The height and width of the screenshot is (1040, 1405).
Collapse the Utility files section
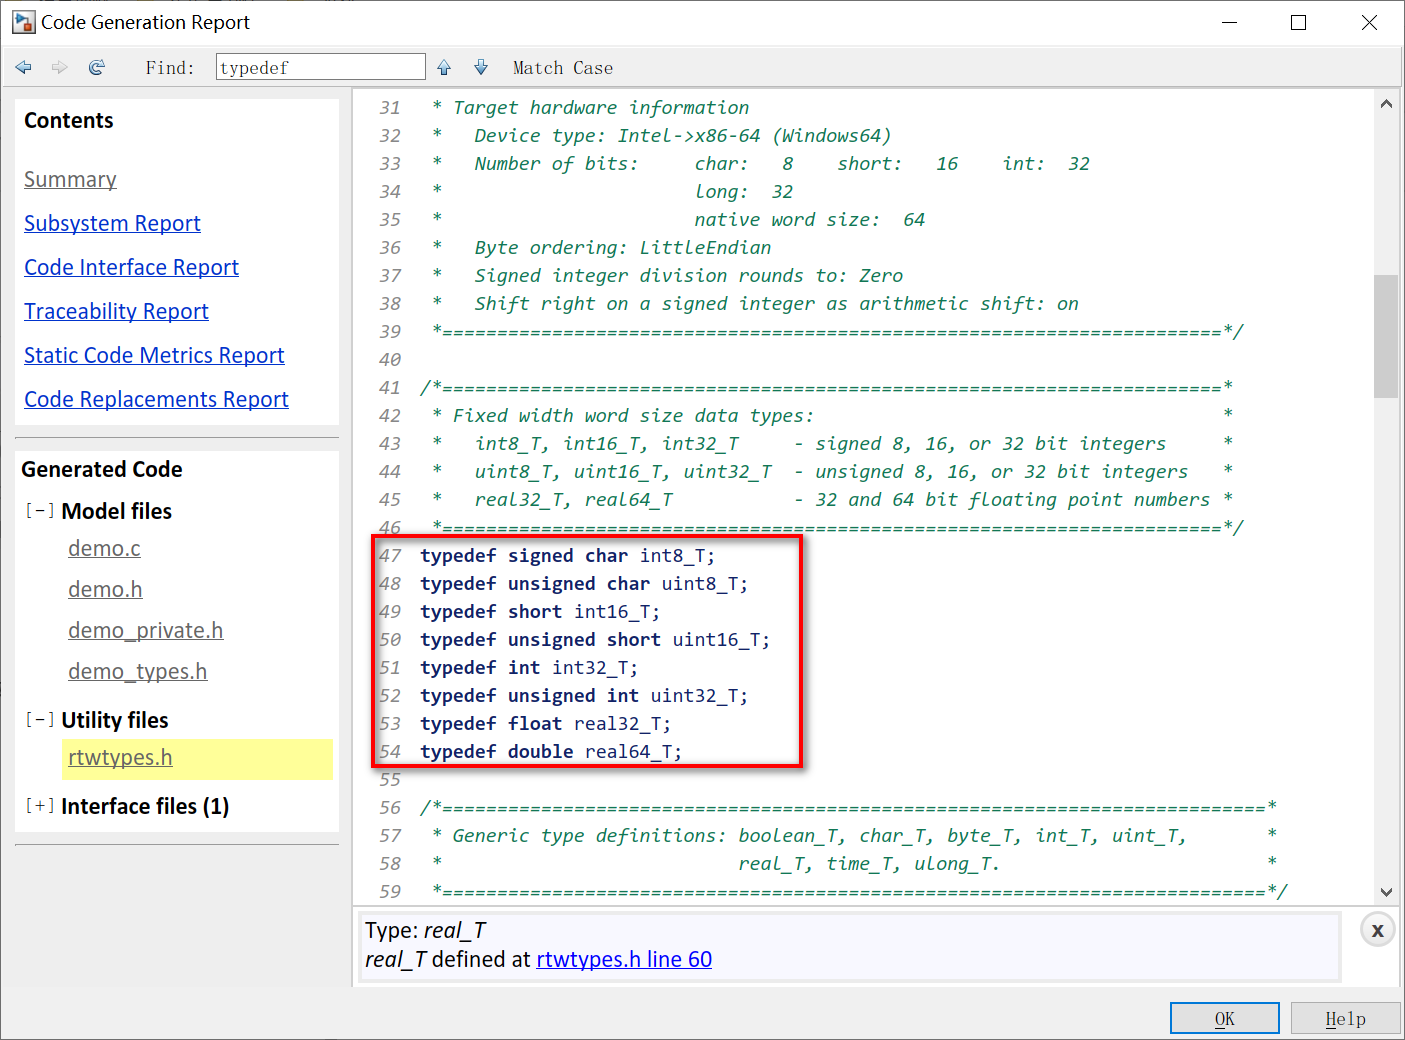pos(40,720)
